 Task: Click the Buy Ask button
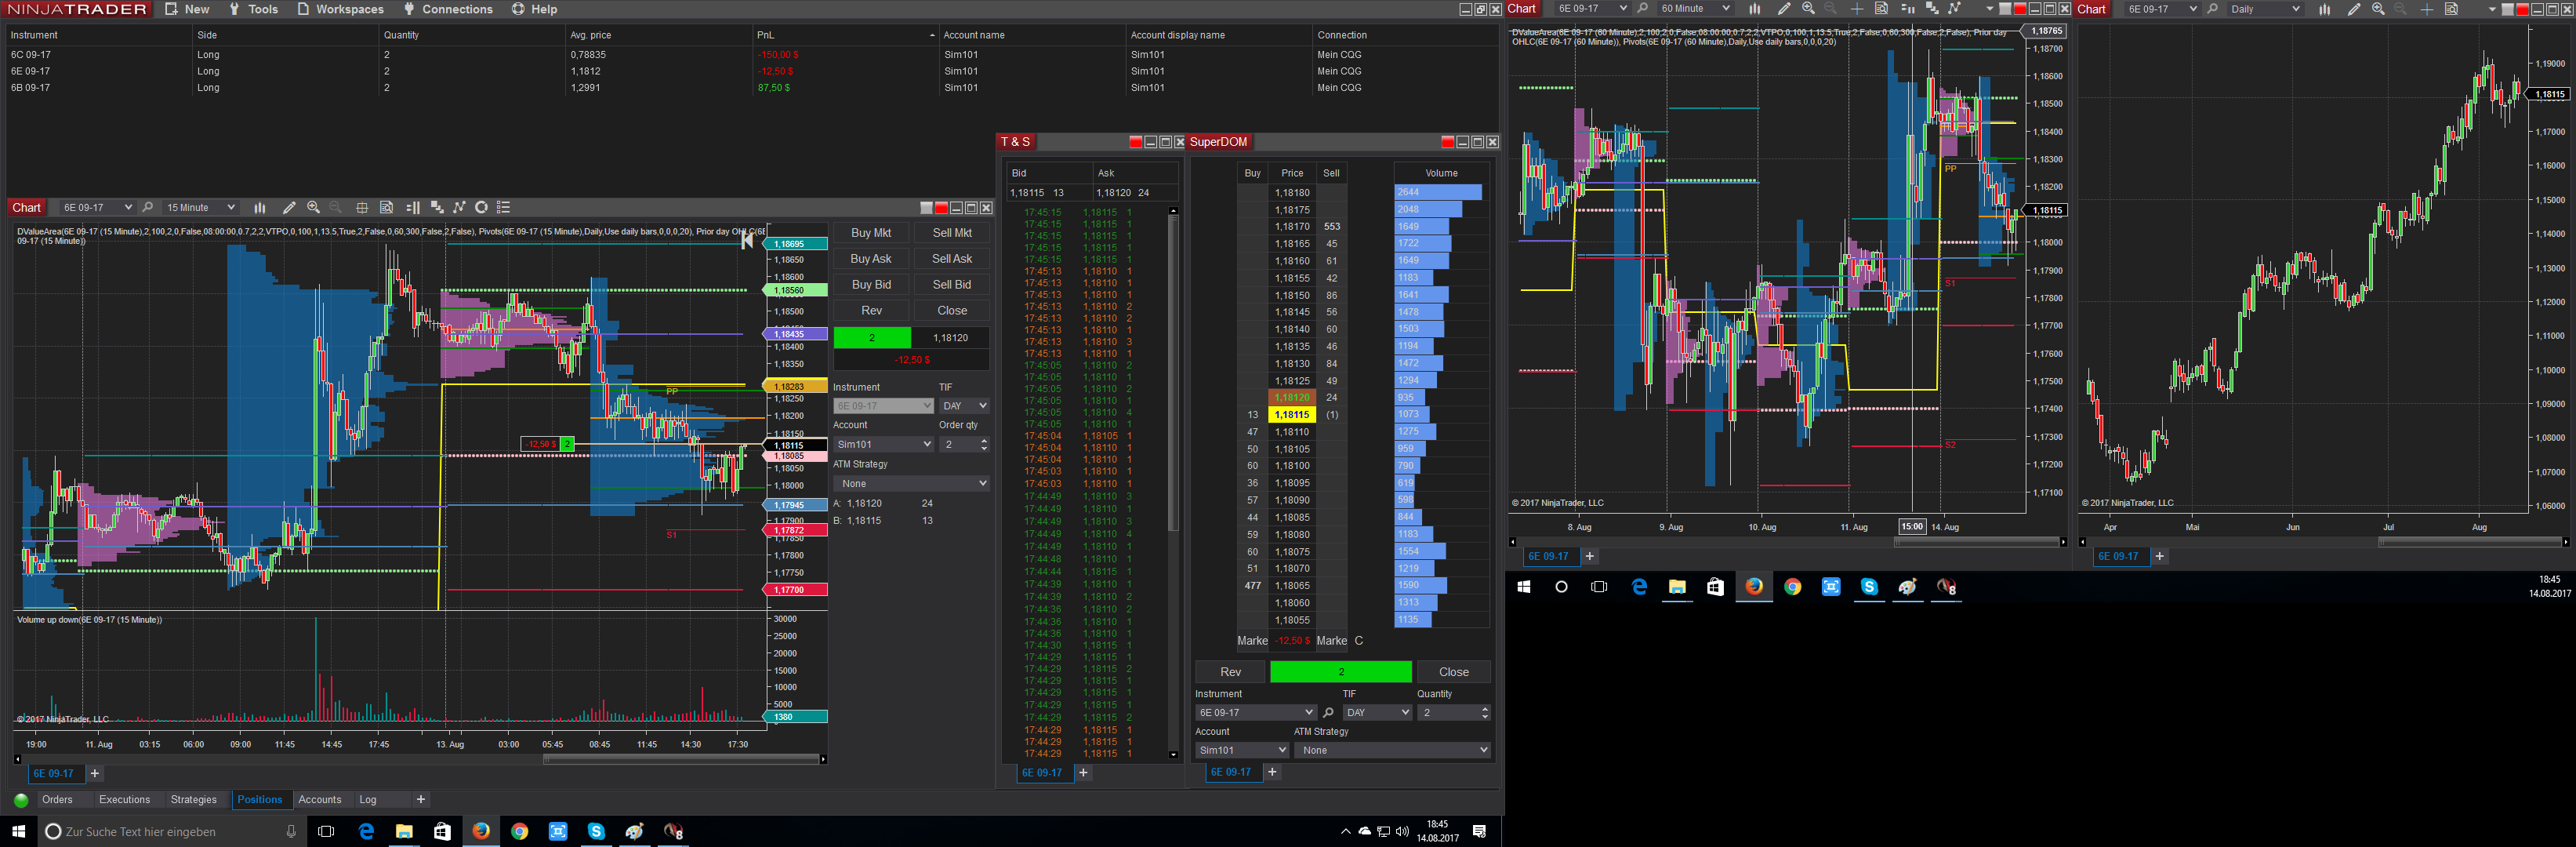click(x=871, y=259)
